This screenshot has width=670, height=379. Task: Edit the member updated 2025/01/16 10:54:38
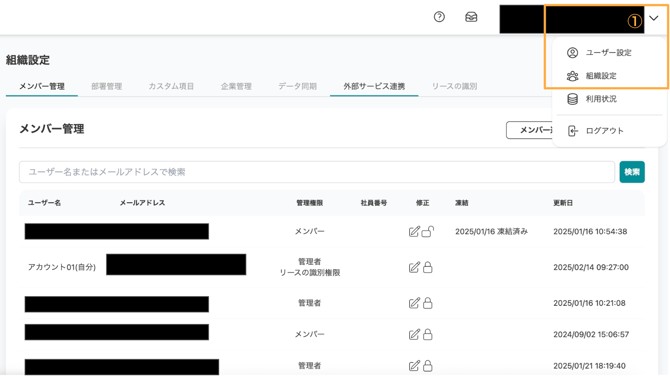(x=414, y=231)
